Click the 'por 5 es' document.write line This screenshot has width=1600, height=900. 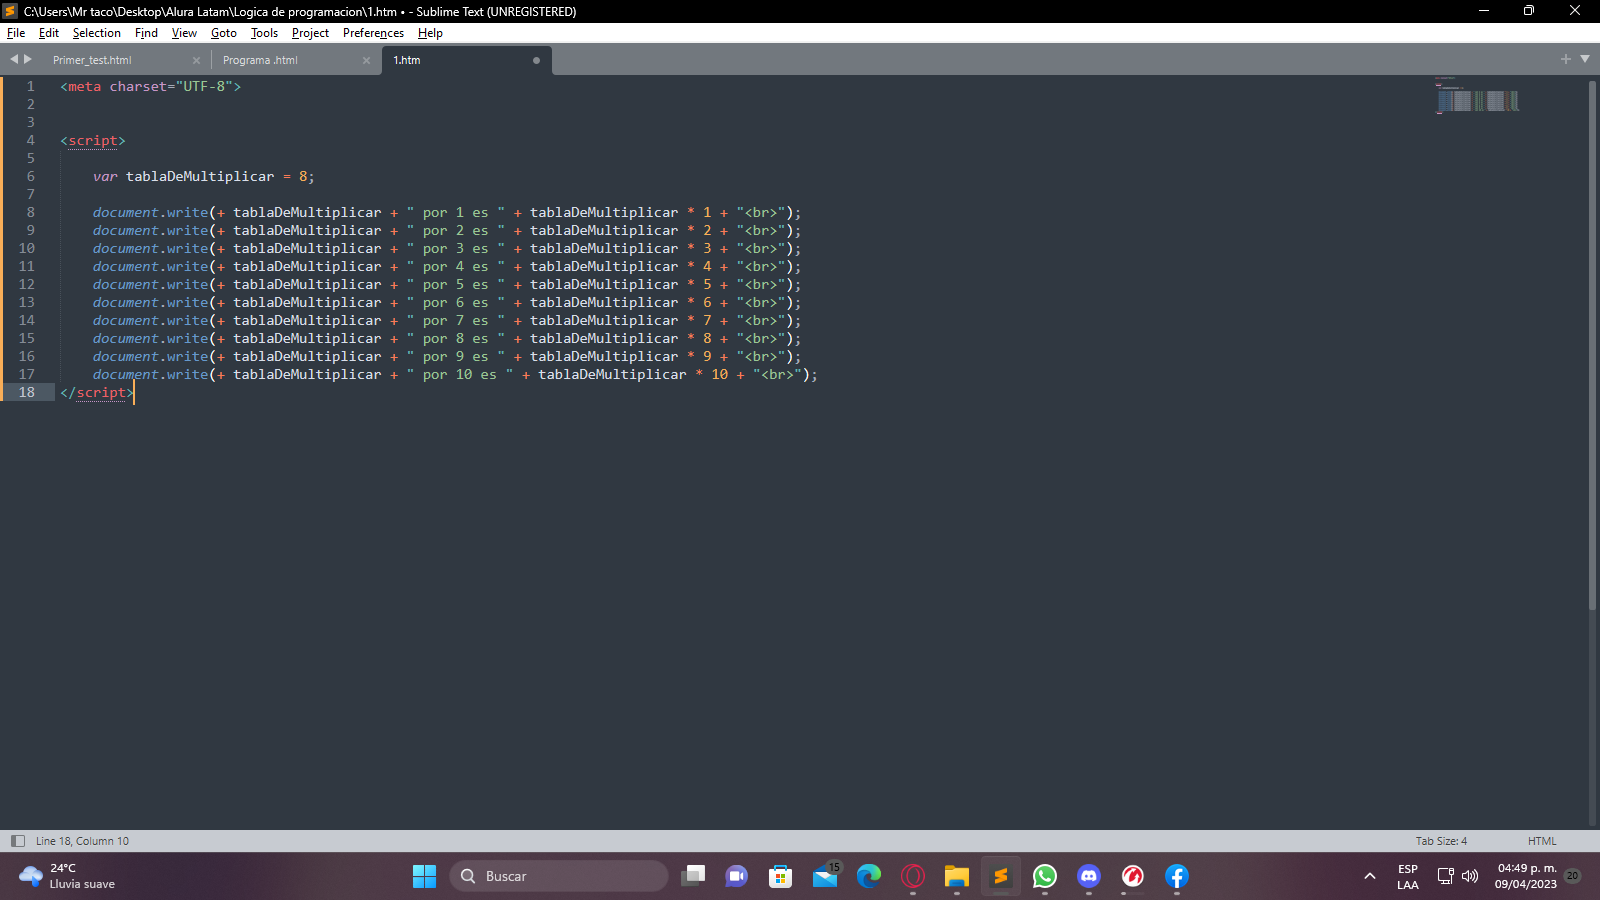tap(447, 284)
